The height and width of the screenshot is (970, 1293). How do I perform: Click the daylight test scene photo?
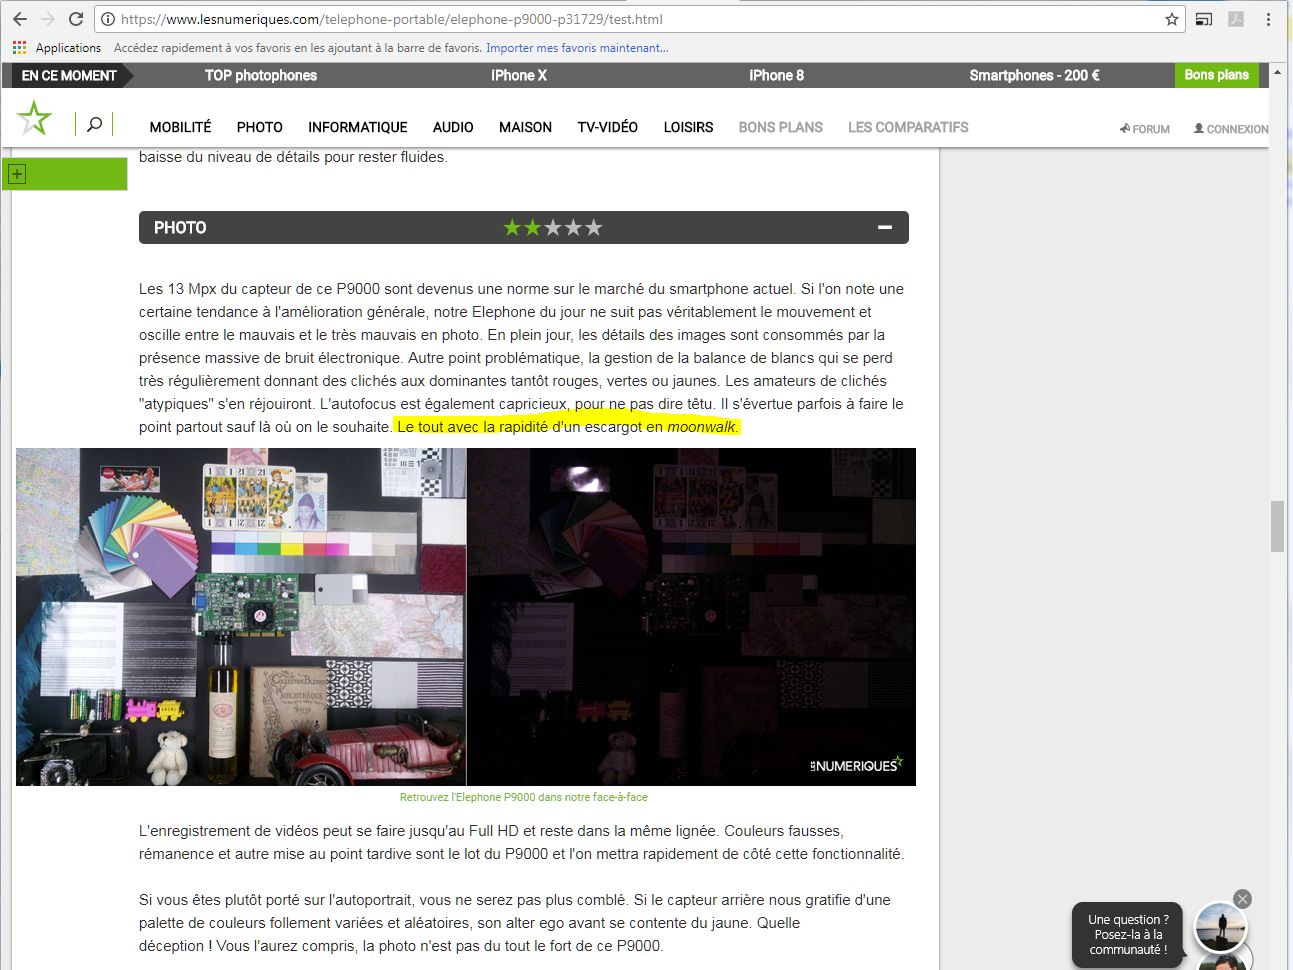pyautogui.click(x=241, y=616)
